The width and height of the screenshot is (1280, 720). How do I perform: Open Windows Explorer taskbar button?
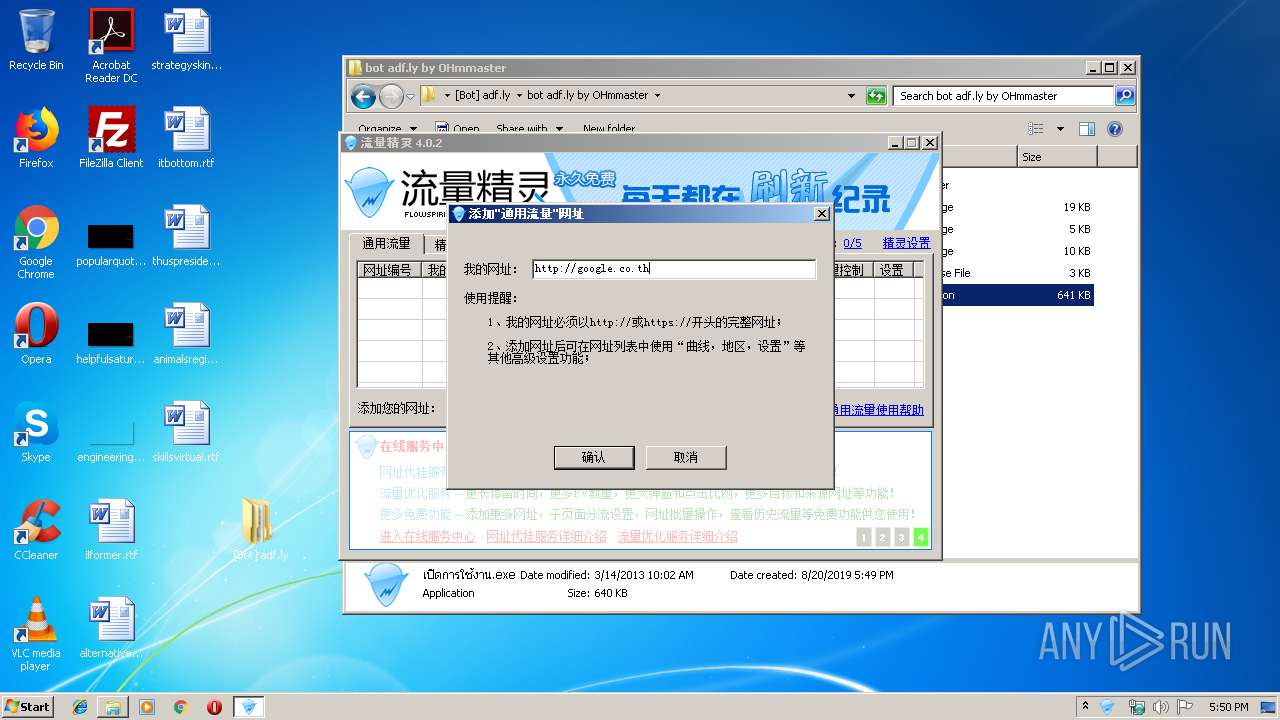[113, 707]
